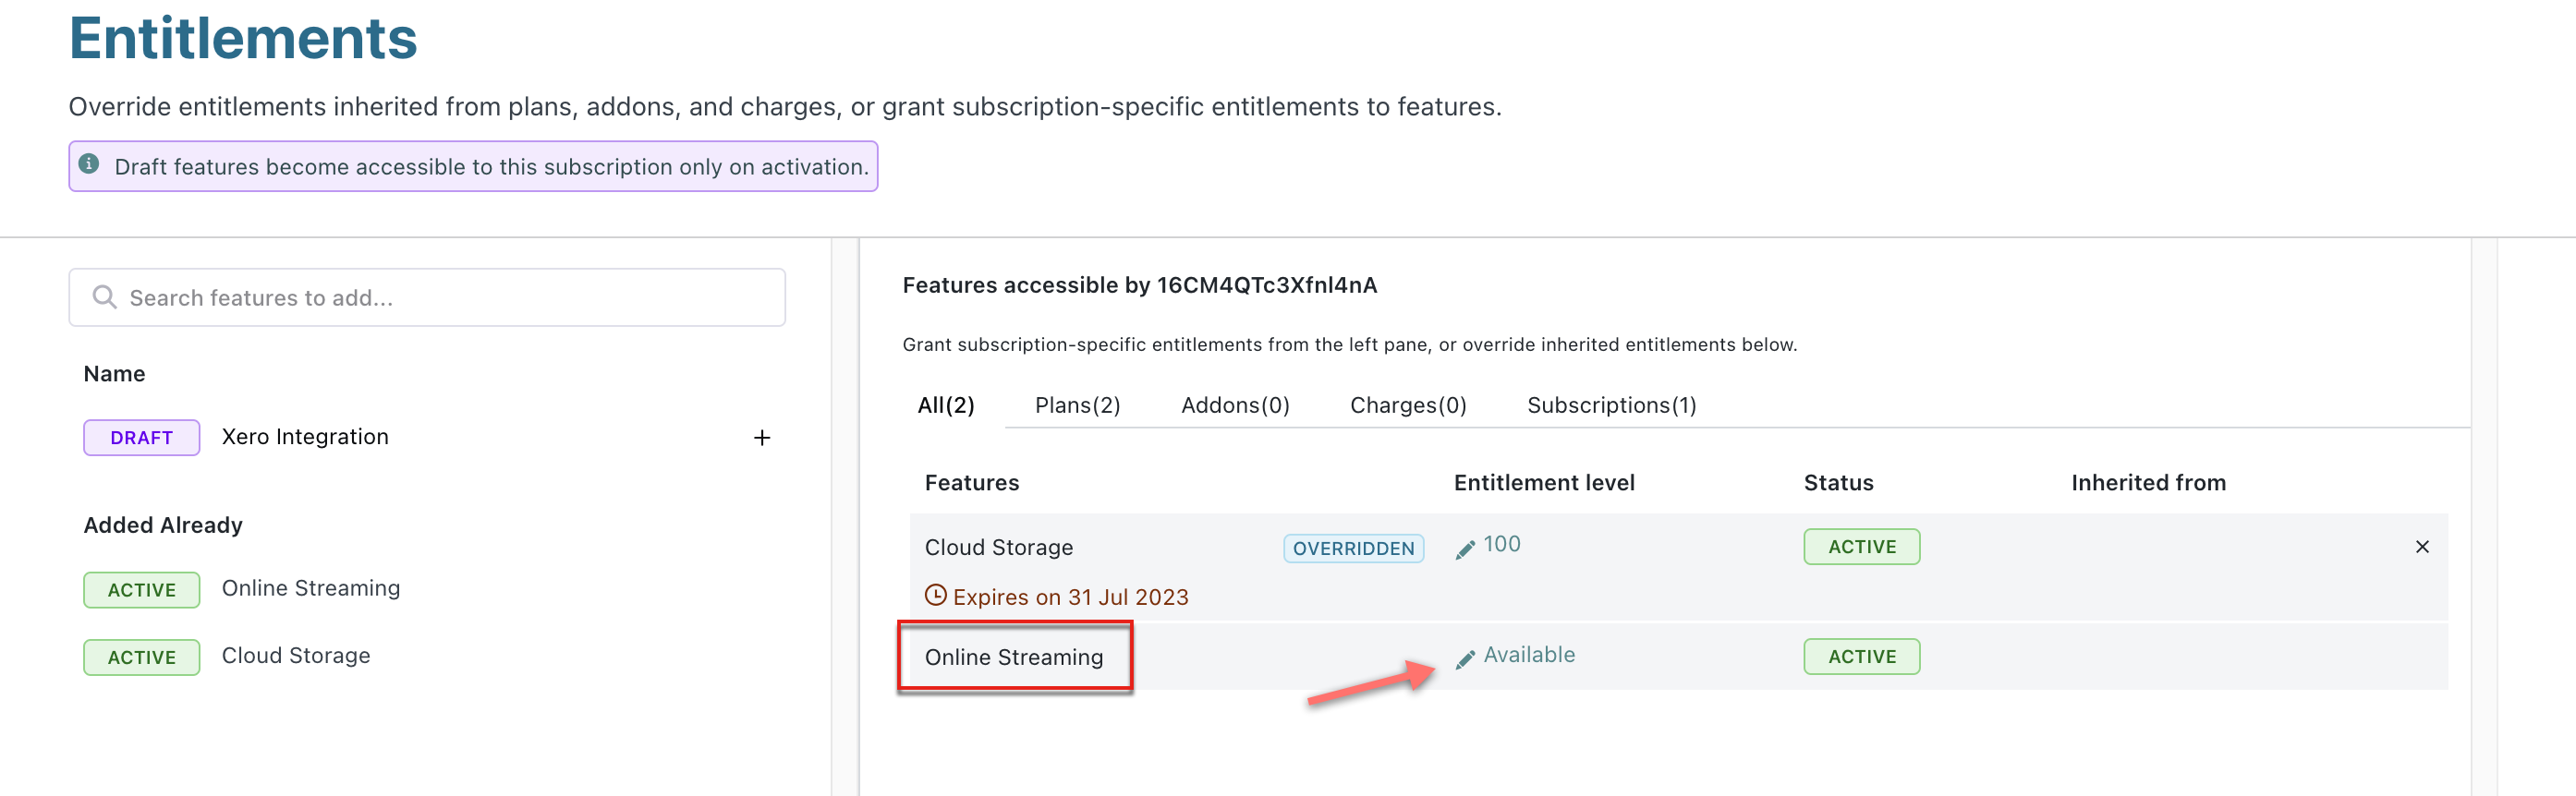Select the Addons(0) tab

(1235, 405)
